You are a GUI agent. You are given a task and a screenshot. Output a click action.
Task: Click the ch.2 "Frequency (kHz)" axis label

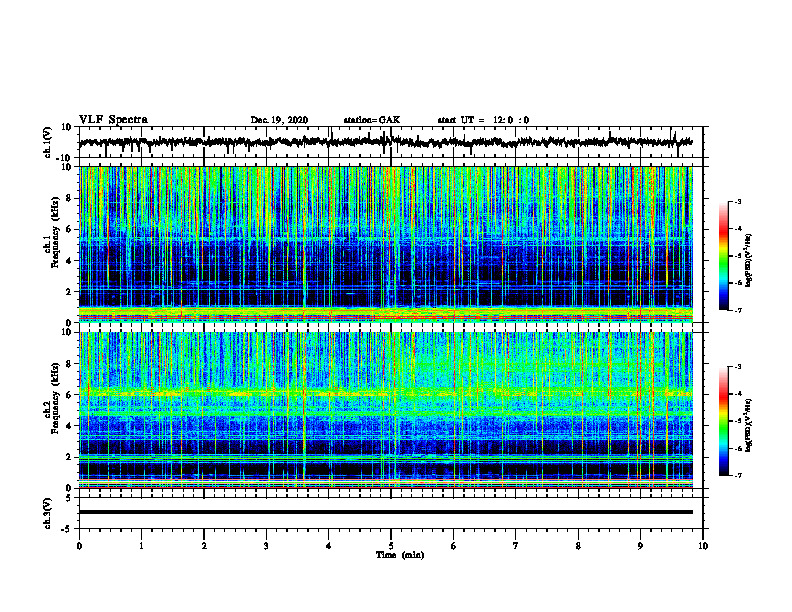tap(55, 398)
